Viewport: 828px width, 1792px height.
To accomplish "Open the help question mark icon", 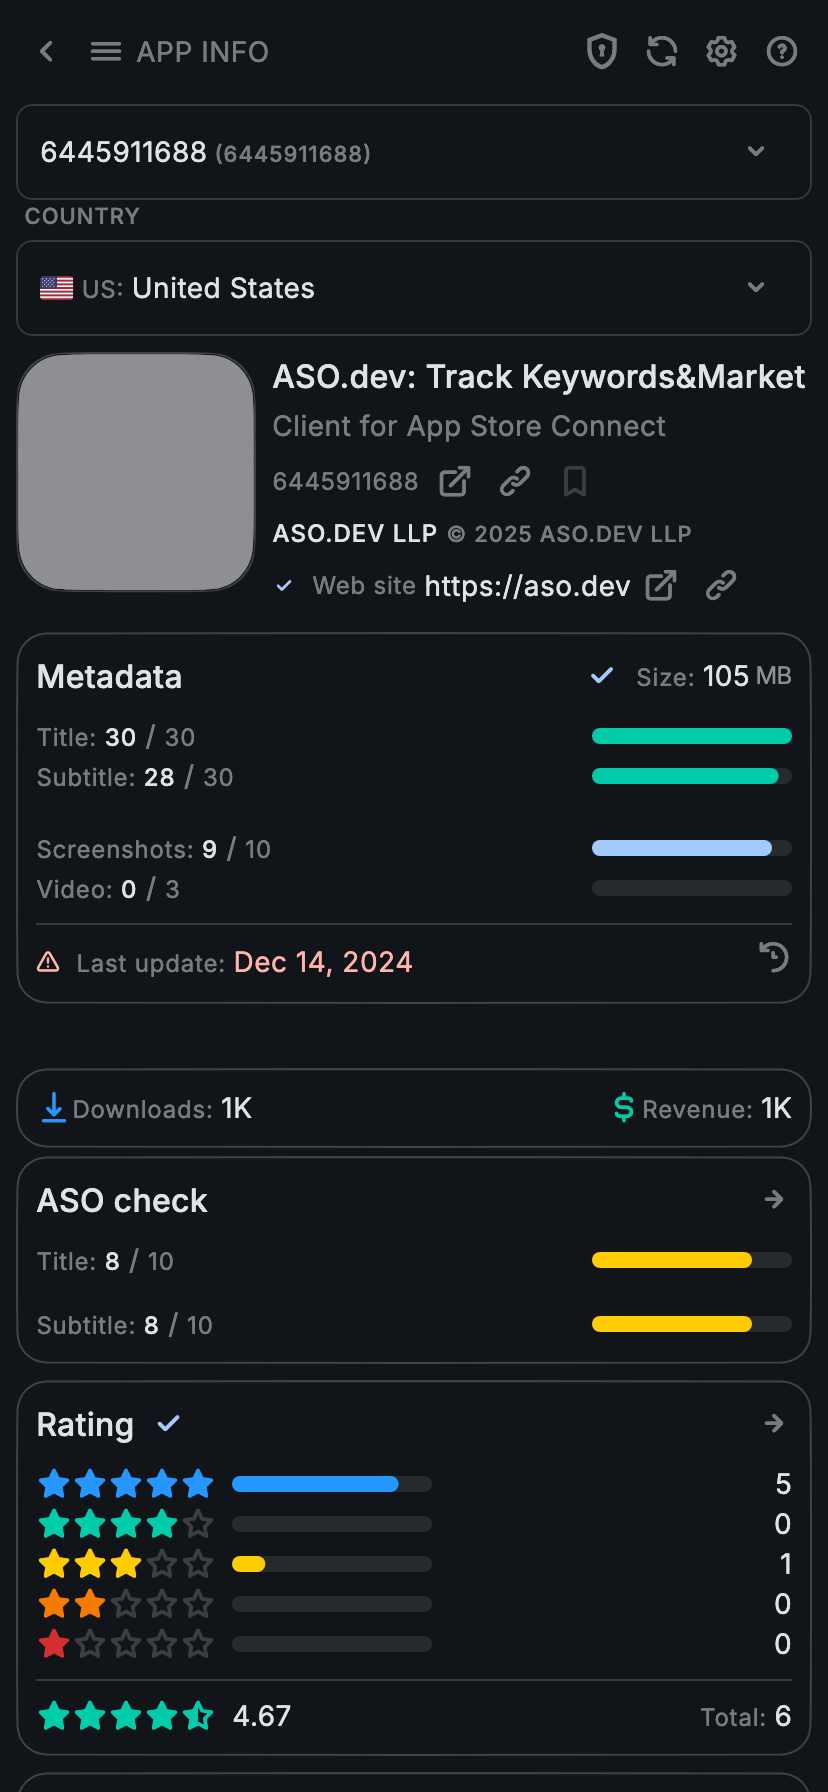I will (x=781, y=52).
